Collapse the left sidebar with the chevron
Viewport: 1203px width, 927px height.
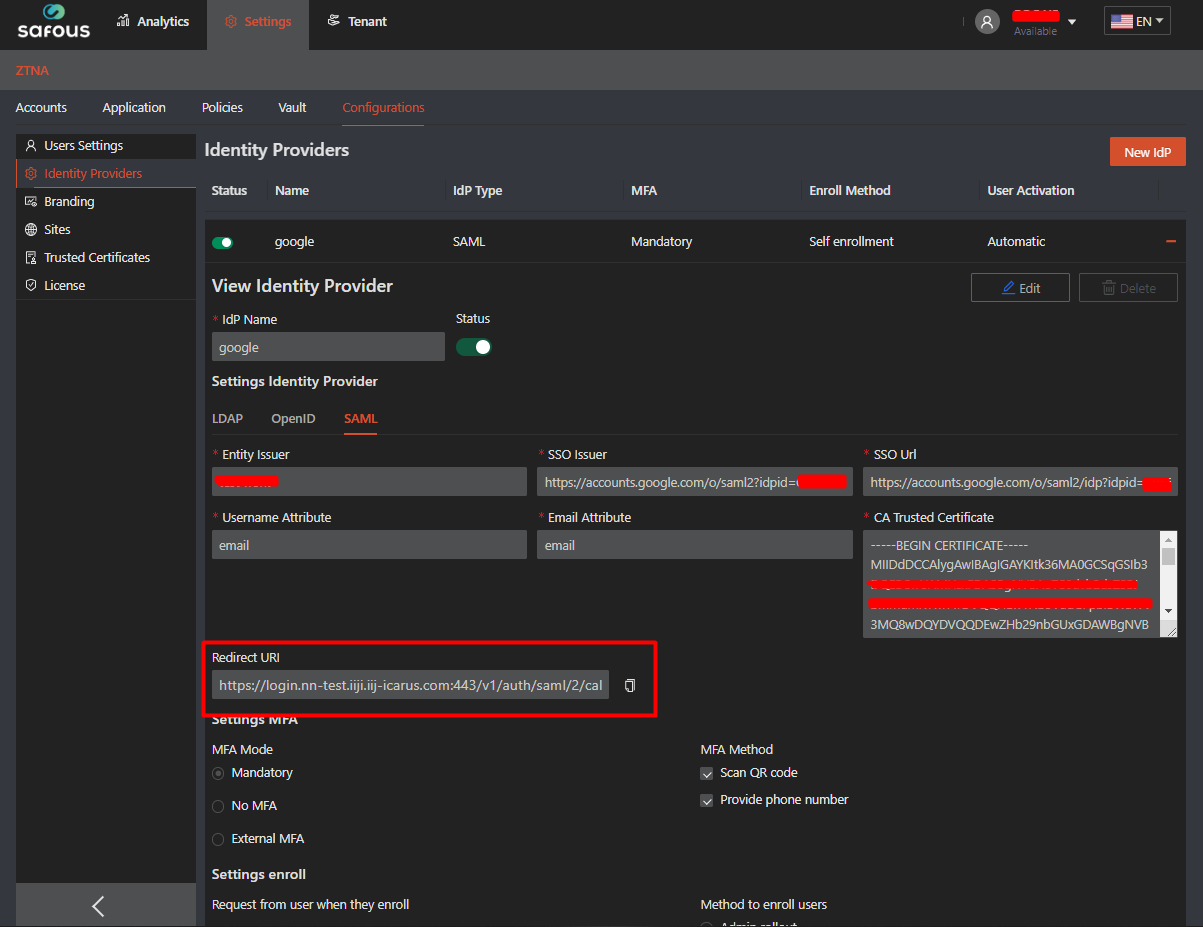point(98,906)
